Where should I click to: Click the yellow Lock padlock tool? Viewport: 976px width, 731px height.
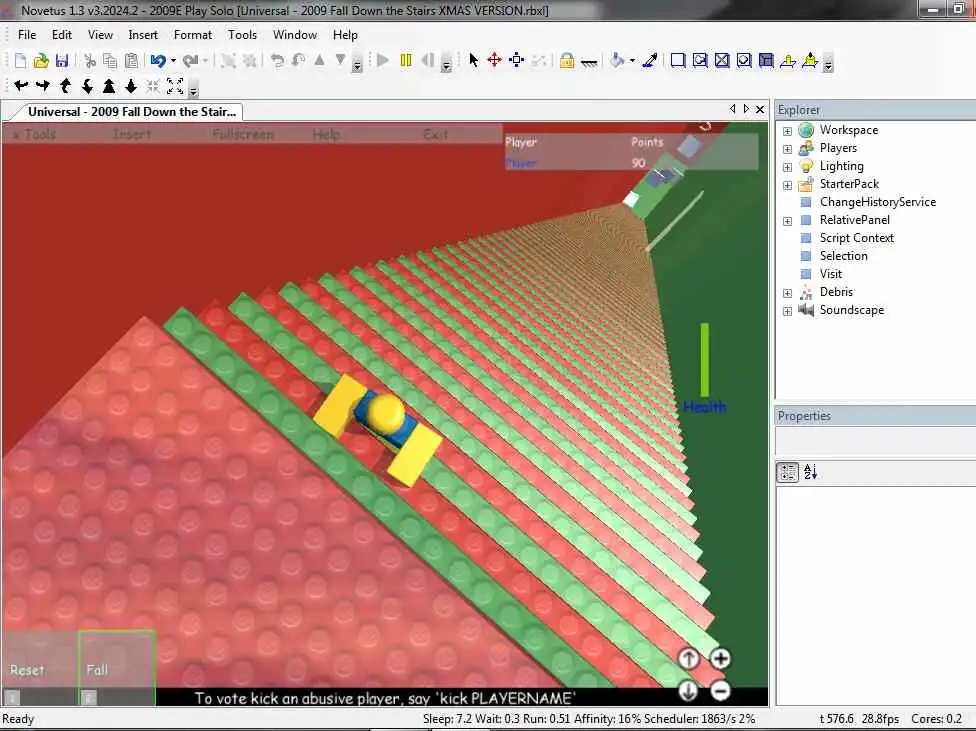566,60
